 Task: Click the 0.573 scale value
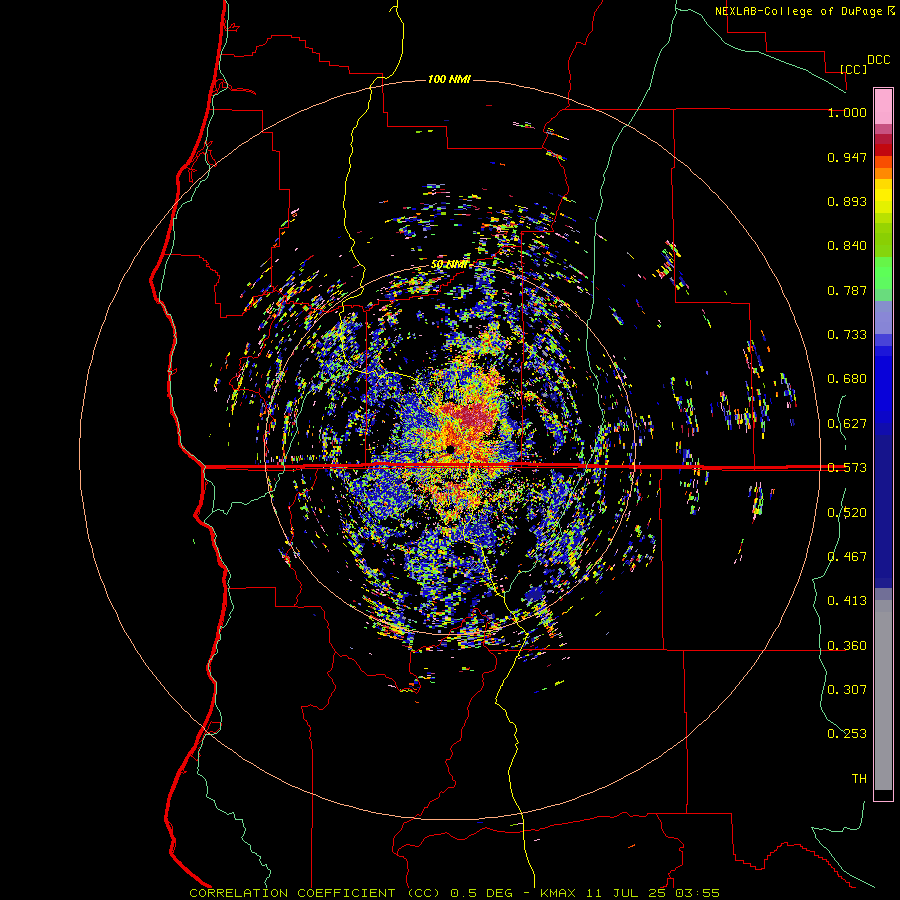[x=847, y=468]
